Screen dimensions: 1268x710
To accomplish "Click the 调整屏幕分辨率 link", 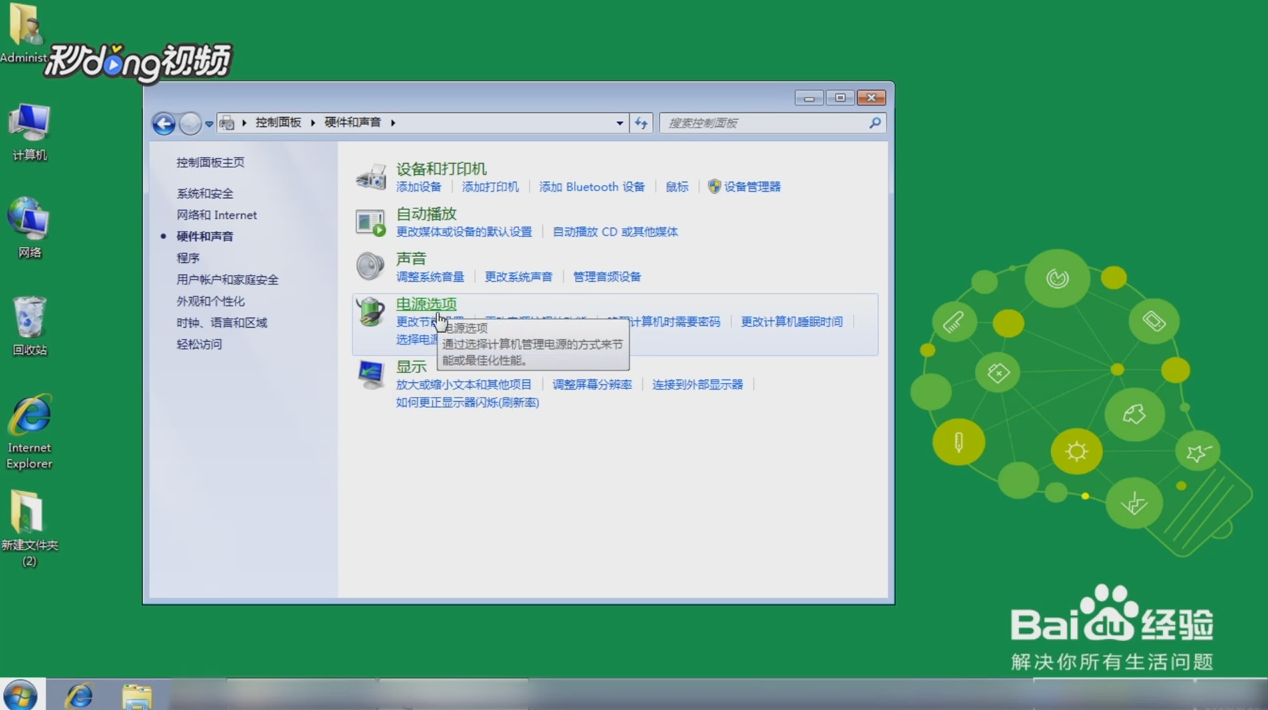I will (592, 385).
